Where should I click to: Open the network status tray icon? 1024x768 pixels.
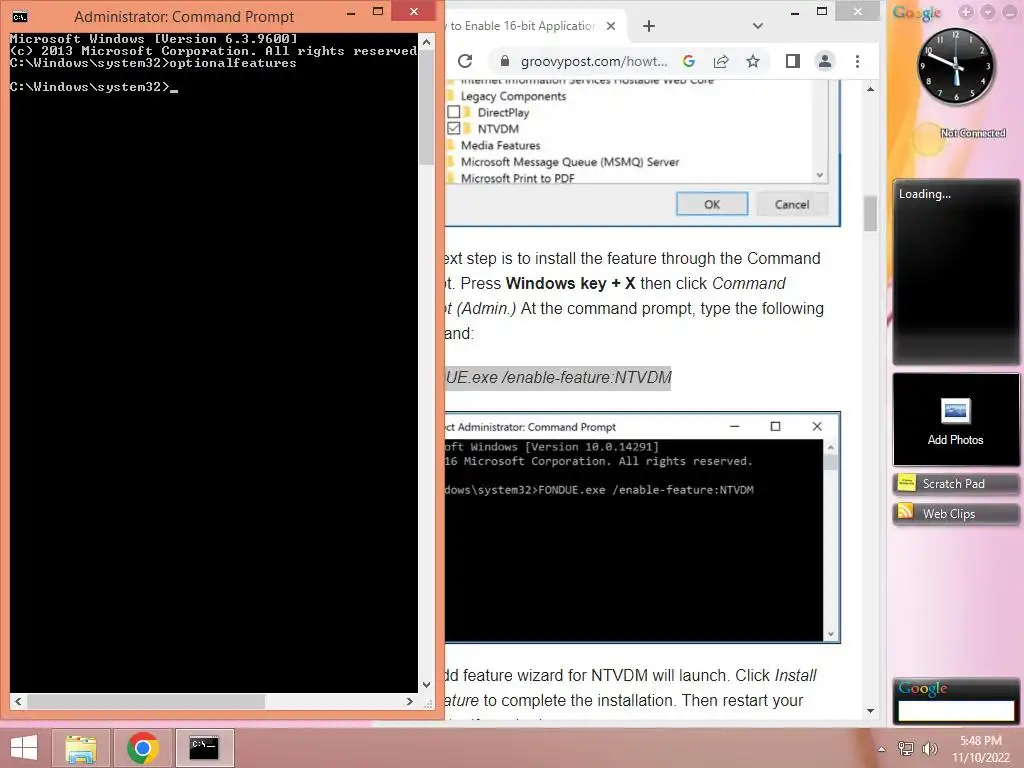pos(905,749)
